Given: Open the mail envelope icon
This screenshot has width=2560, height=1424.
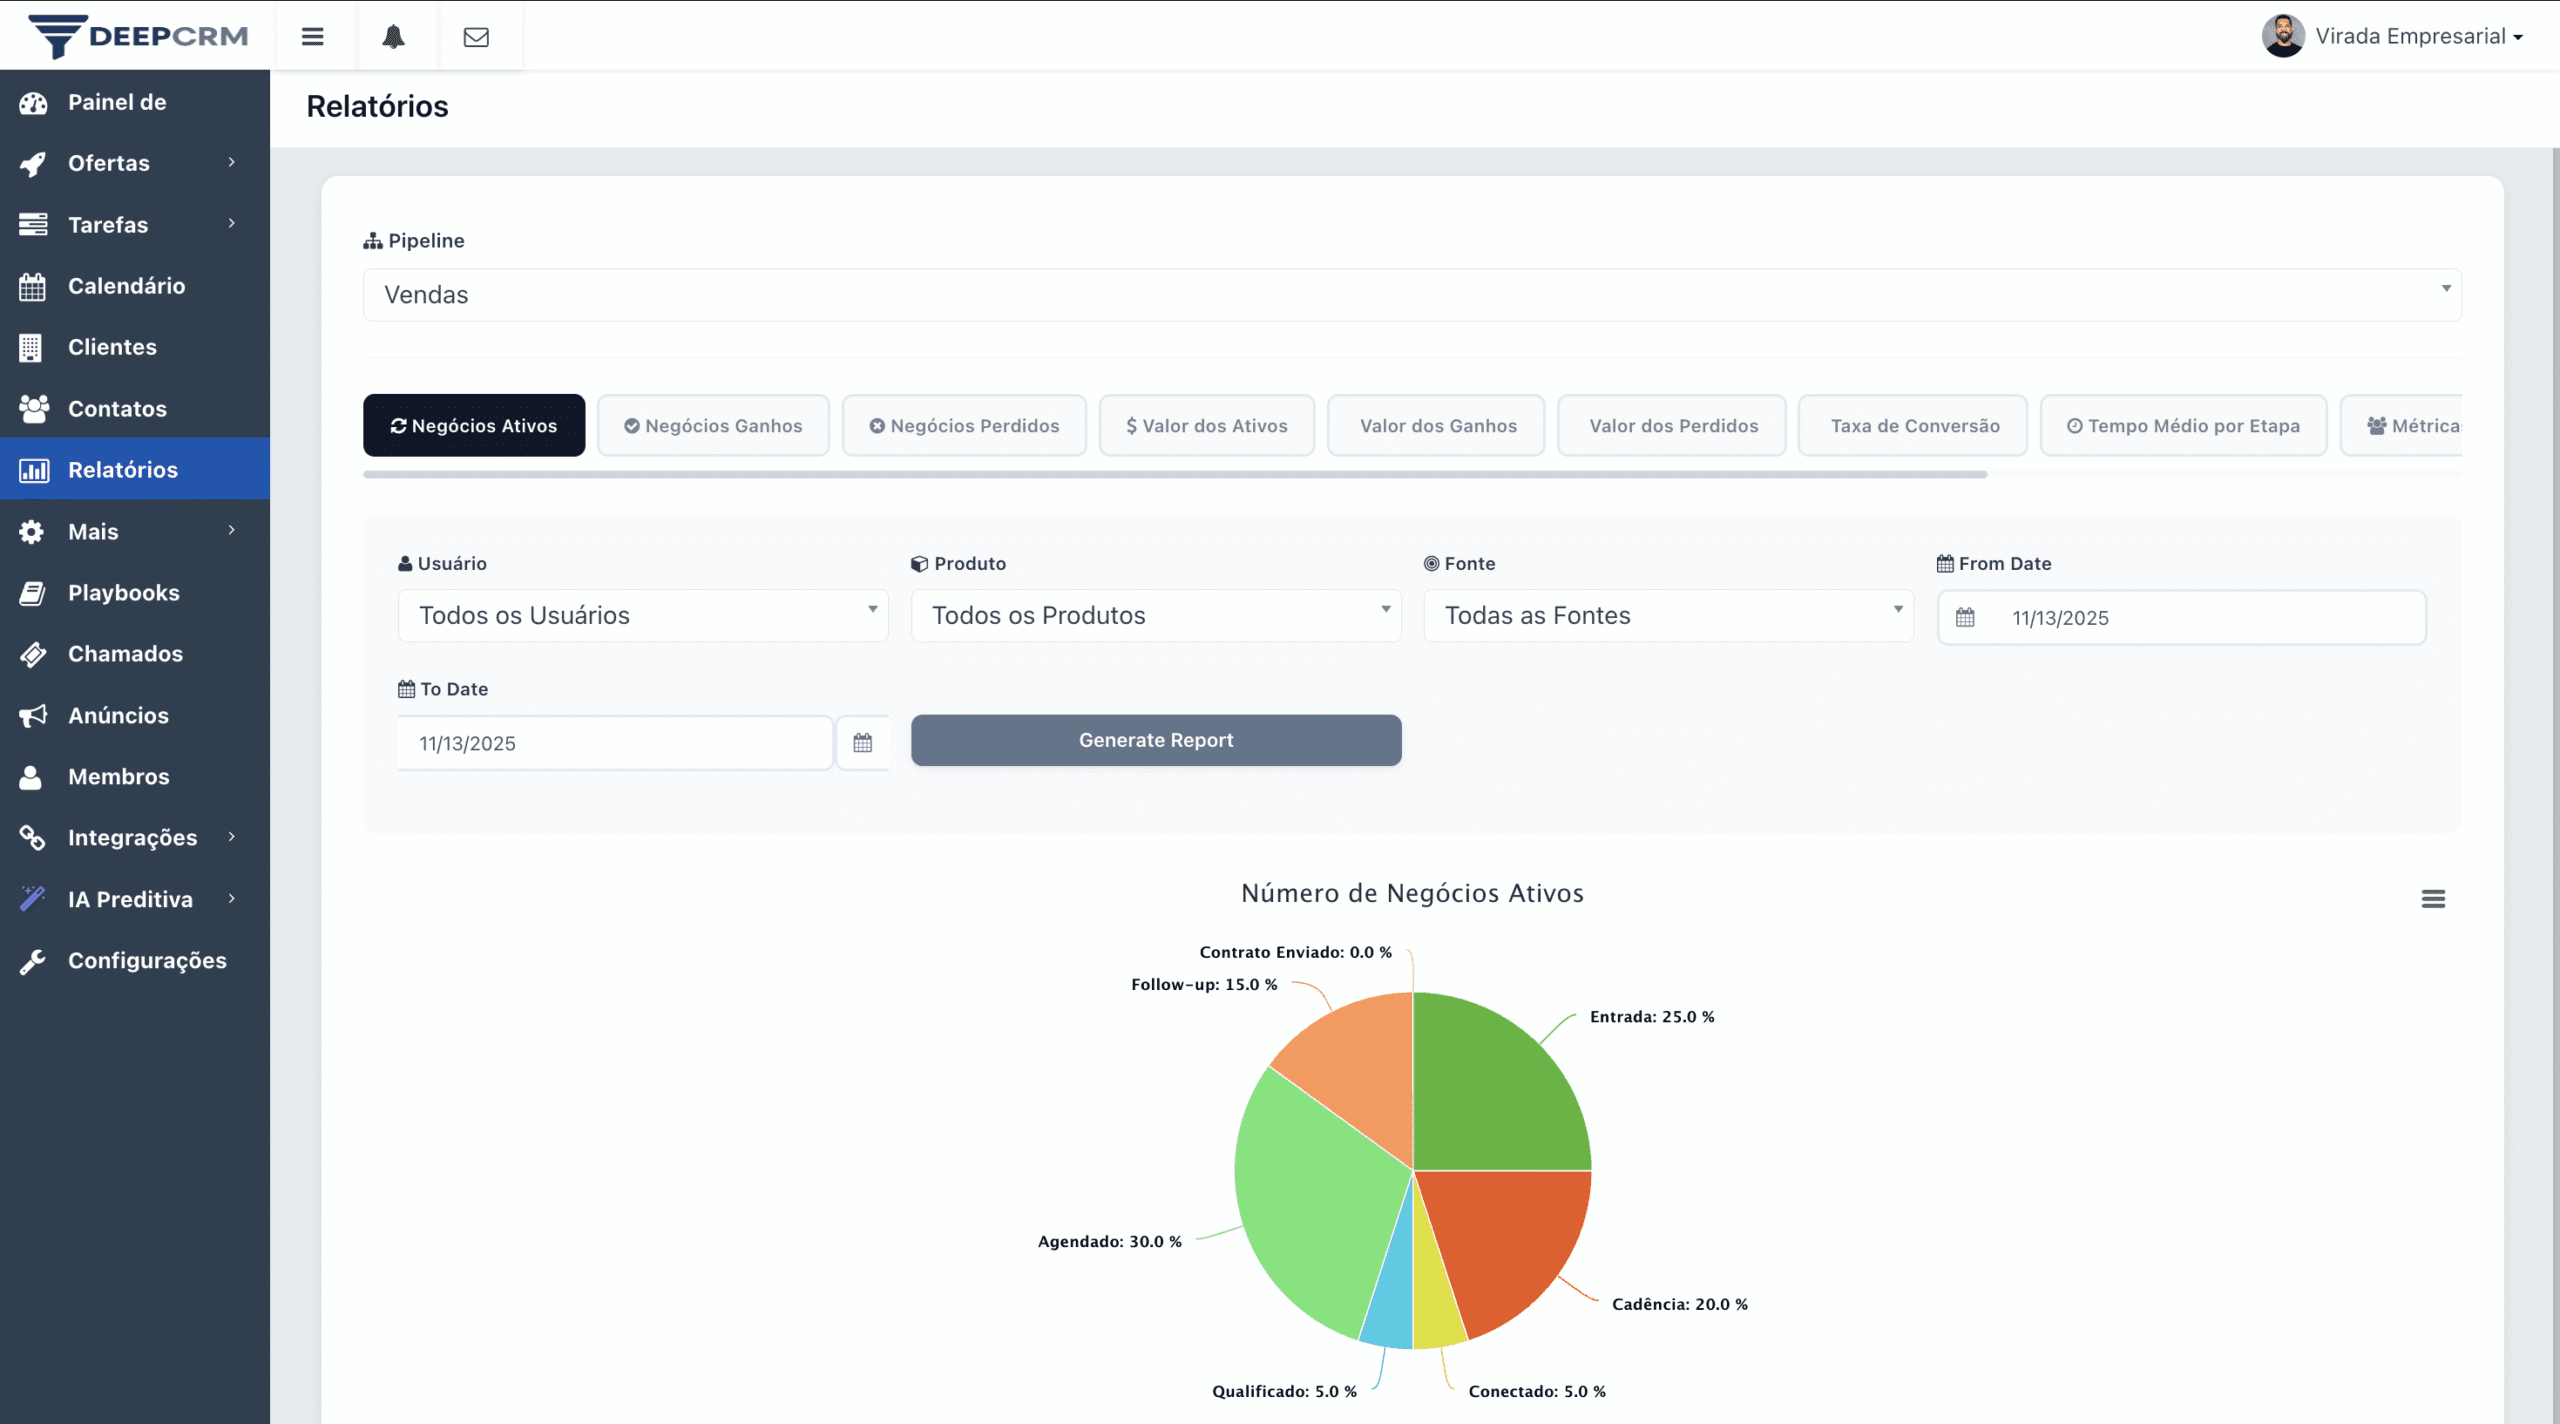Looking at the screenshot, I should coord(476,37).
